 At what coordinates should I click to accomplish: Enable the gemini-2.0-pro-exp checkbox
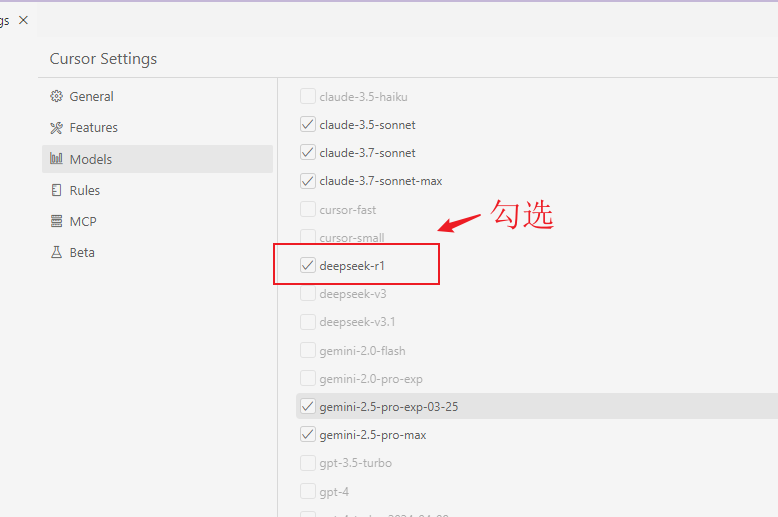pyautogui.click(x=308, y=378)
